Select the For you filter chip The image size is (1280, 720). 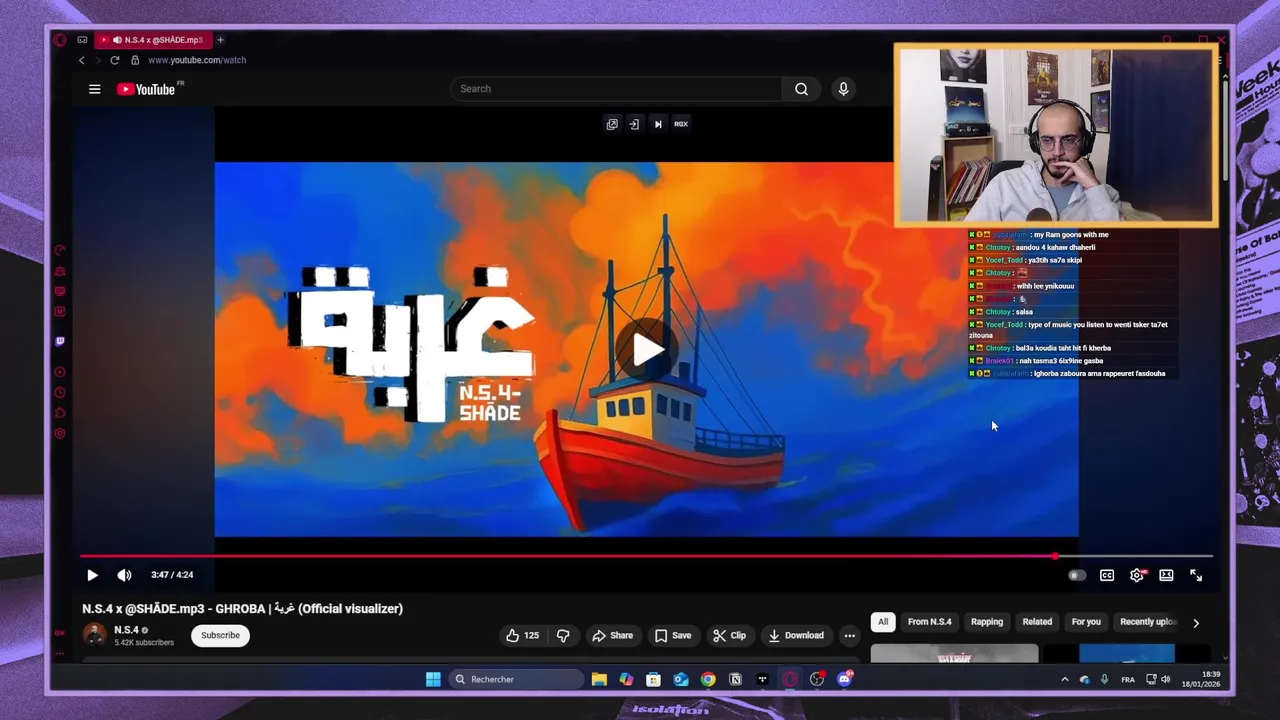1086,622
